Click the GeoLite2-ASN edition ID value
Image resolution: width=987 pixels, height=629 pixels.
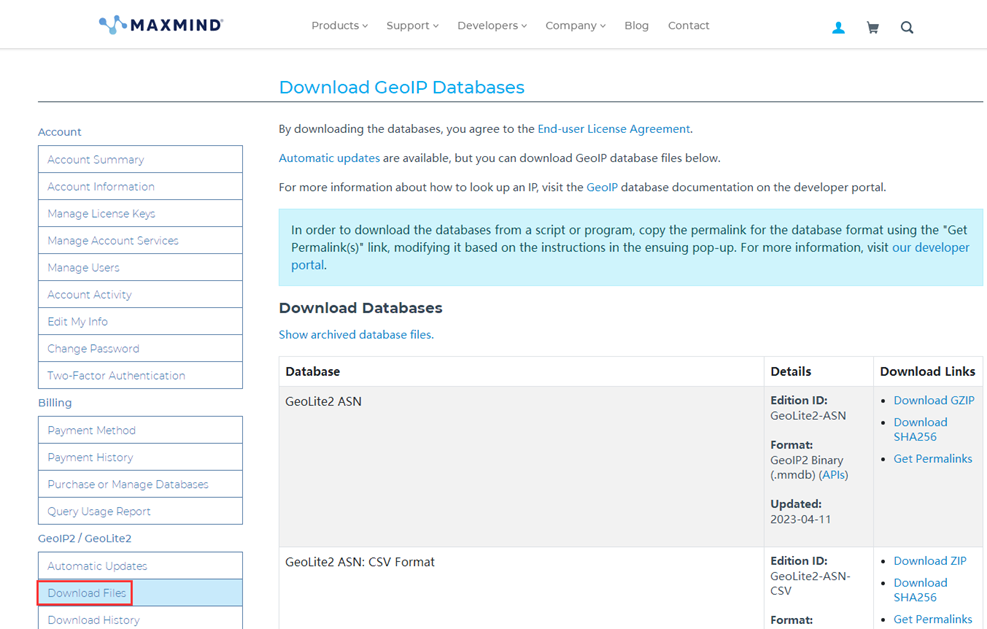pos(808,416)
